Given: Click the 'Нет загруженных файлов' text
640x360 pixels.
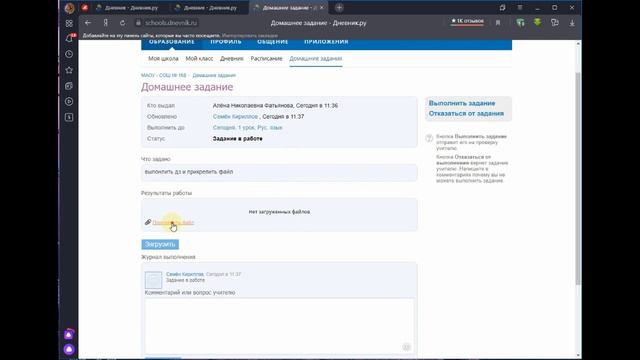Looking at the screenshot, I should click(x=279, y=212).
